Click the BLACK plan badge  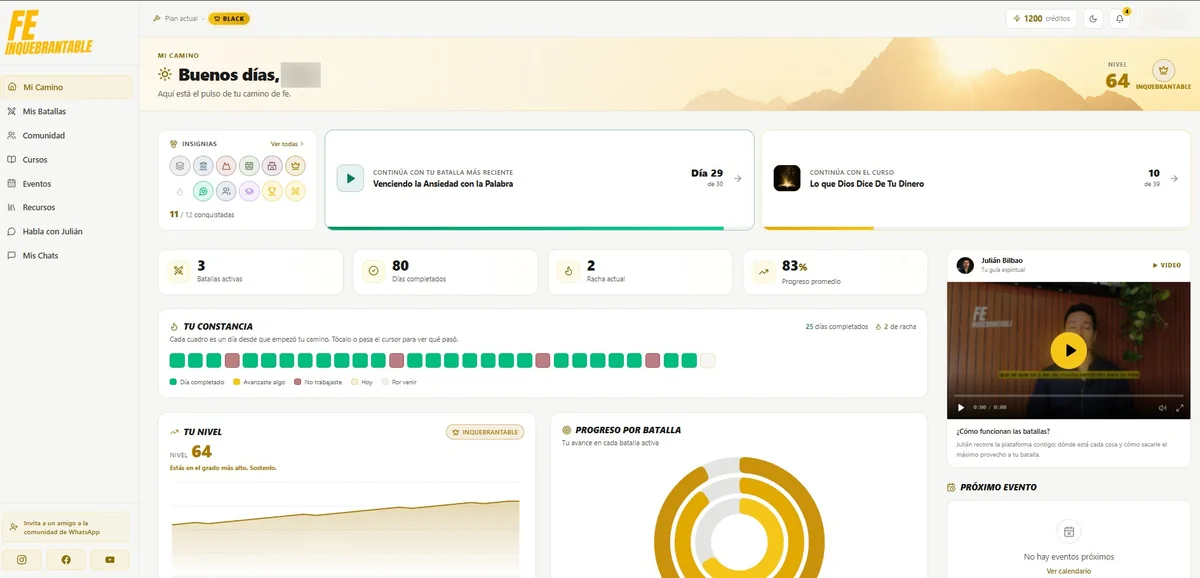(x=229, y=18)
